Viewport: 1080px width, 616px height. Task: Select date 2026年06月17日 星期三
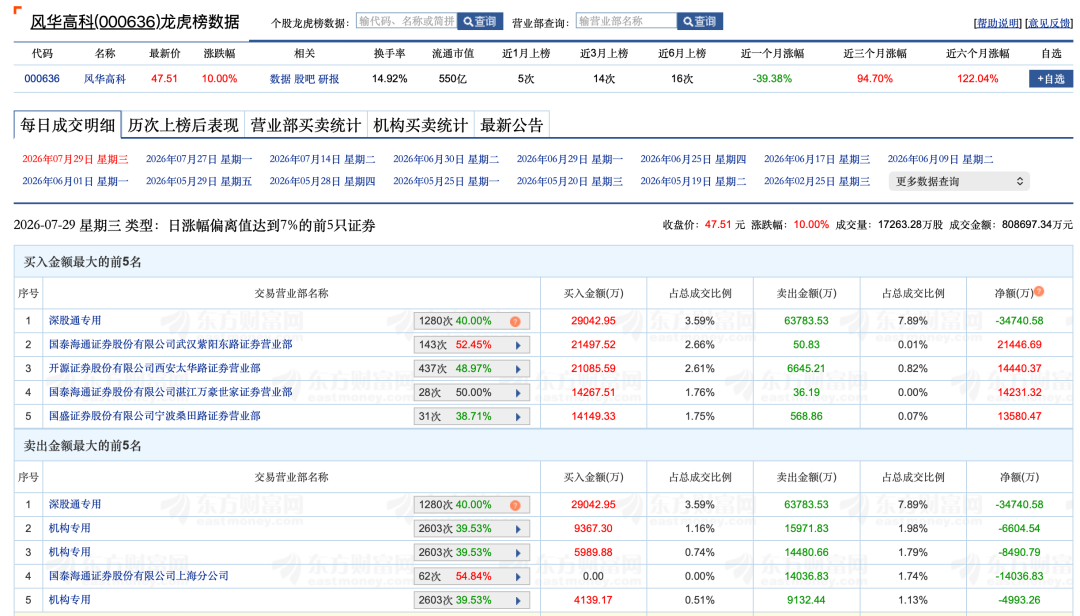(817, 159)
